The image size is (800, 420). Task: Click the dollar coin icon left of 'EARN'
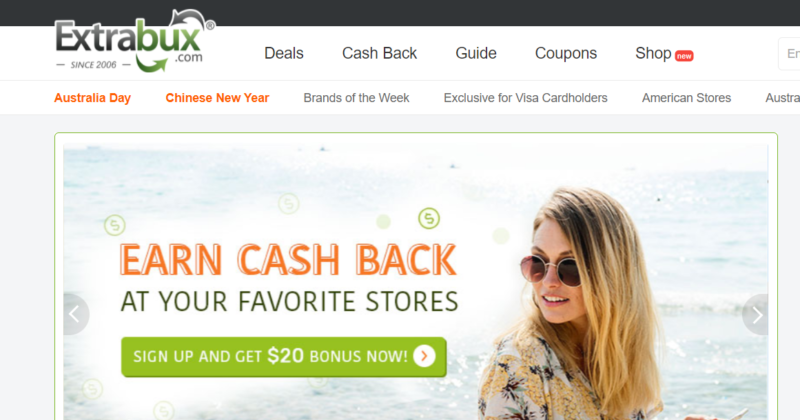(x=115, y=225)
